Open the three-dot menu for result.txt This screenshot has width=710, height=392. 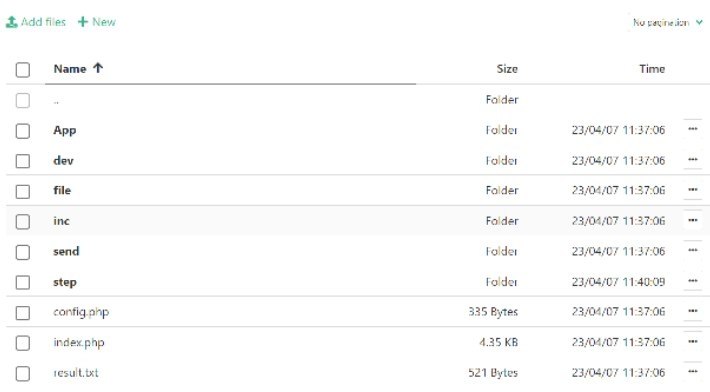[692, 372]
